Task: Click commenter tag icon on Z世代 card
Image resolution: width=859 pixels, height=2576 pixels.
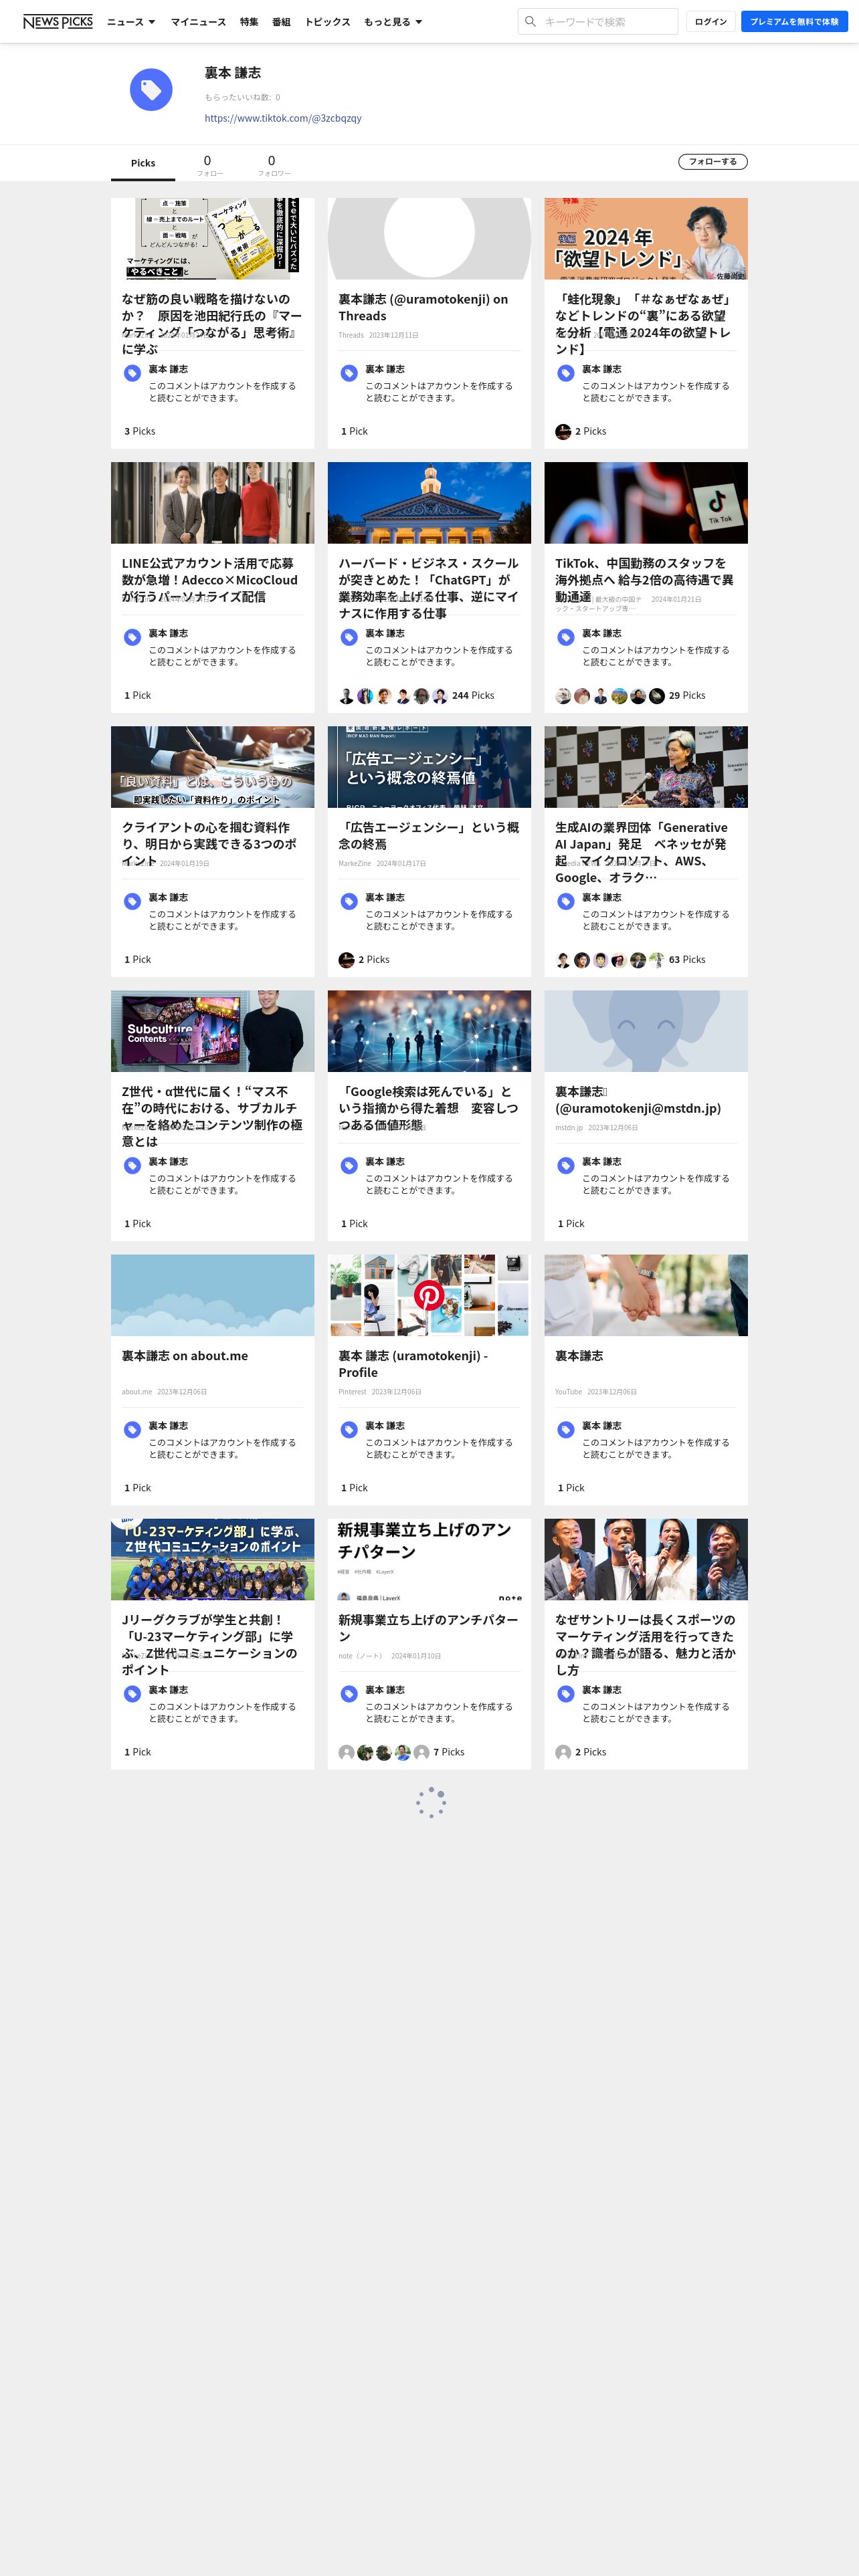Action: [132, 1165]
